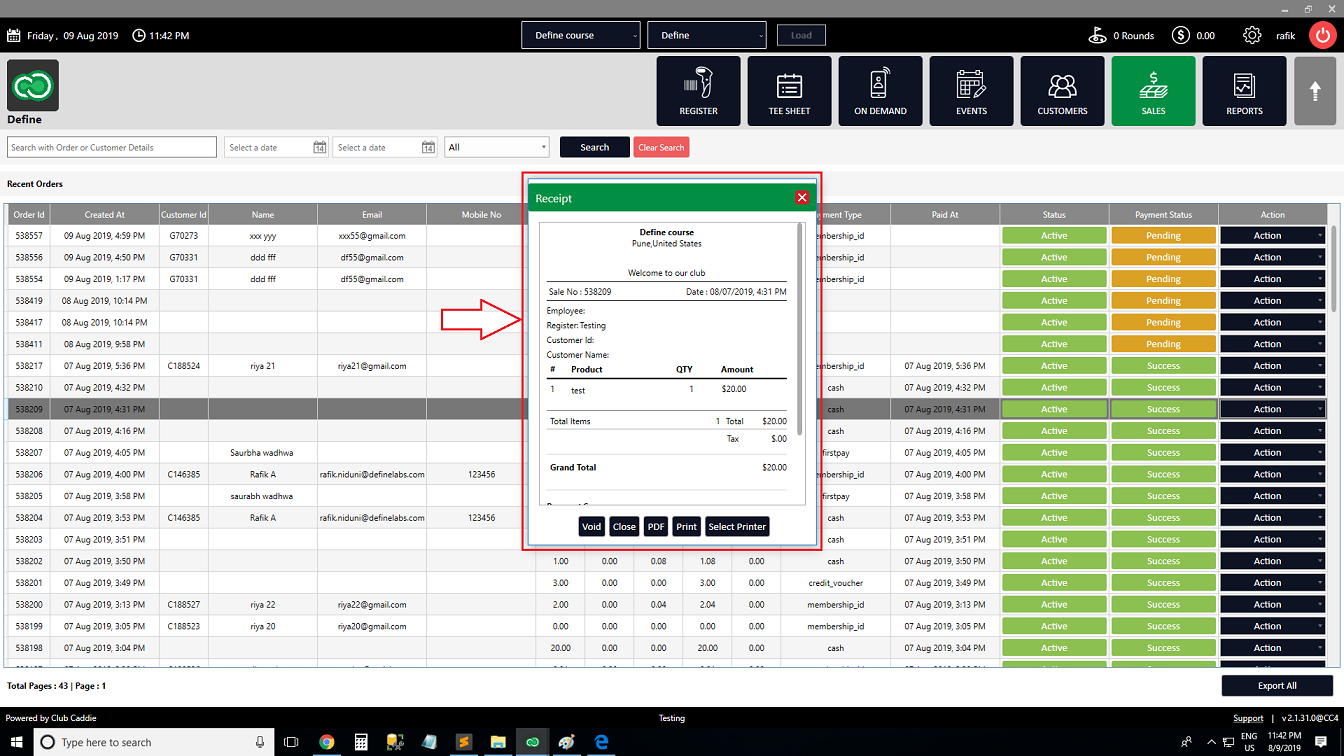Click the black Search button
This screenshot has height=756, width=1344.
point(595,147)
